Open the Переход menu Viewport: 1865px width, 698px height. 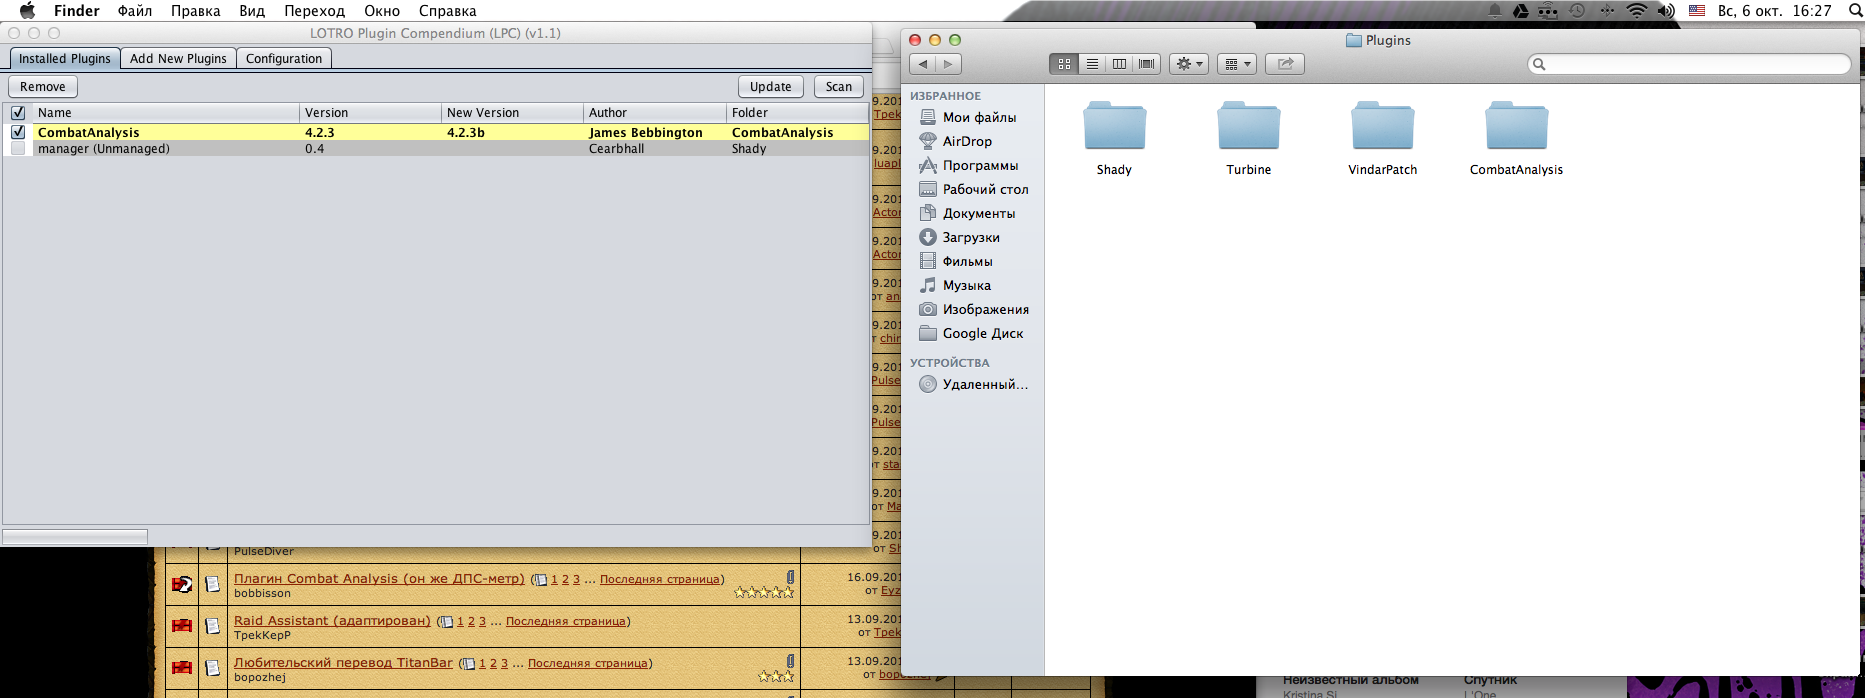[x=314, y=11]
